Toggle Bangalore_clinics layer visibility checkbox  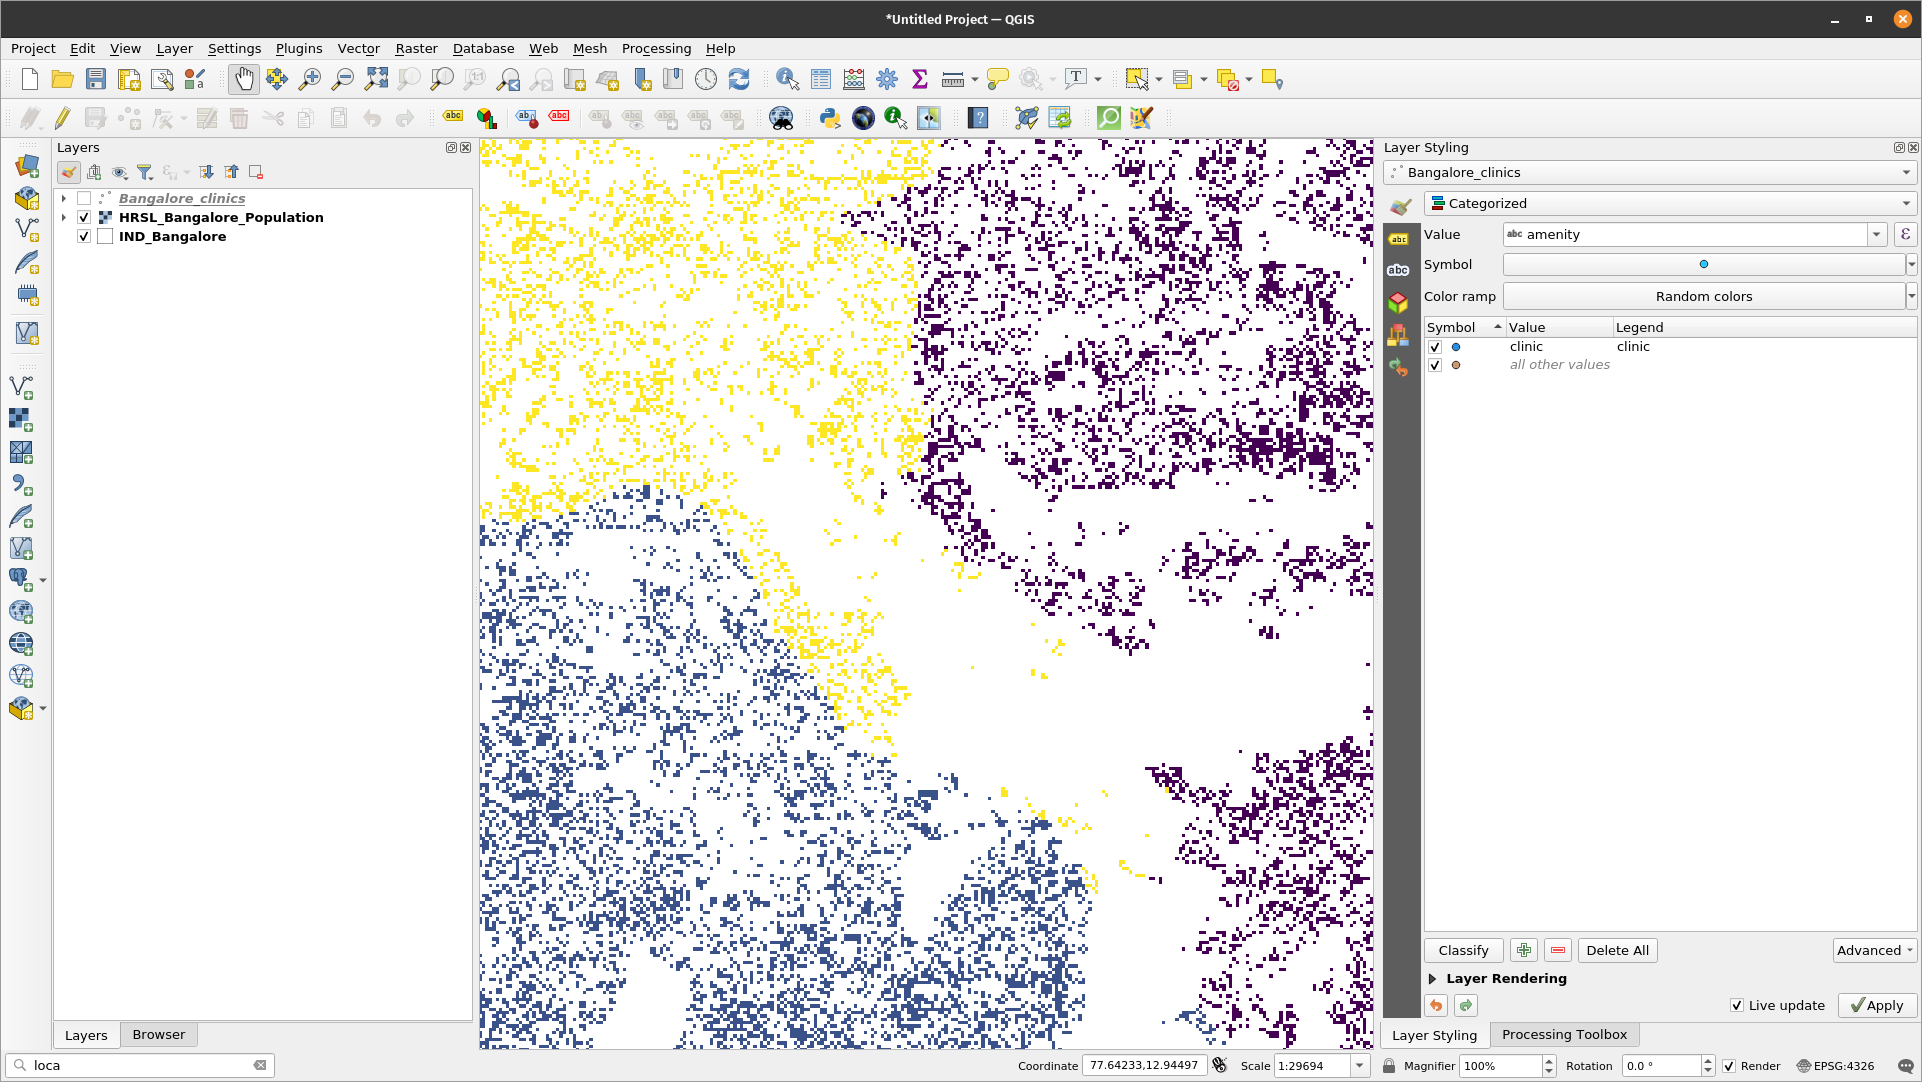[x=84, y=198]
